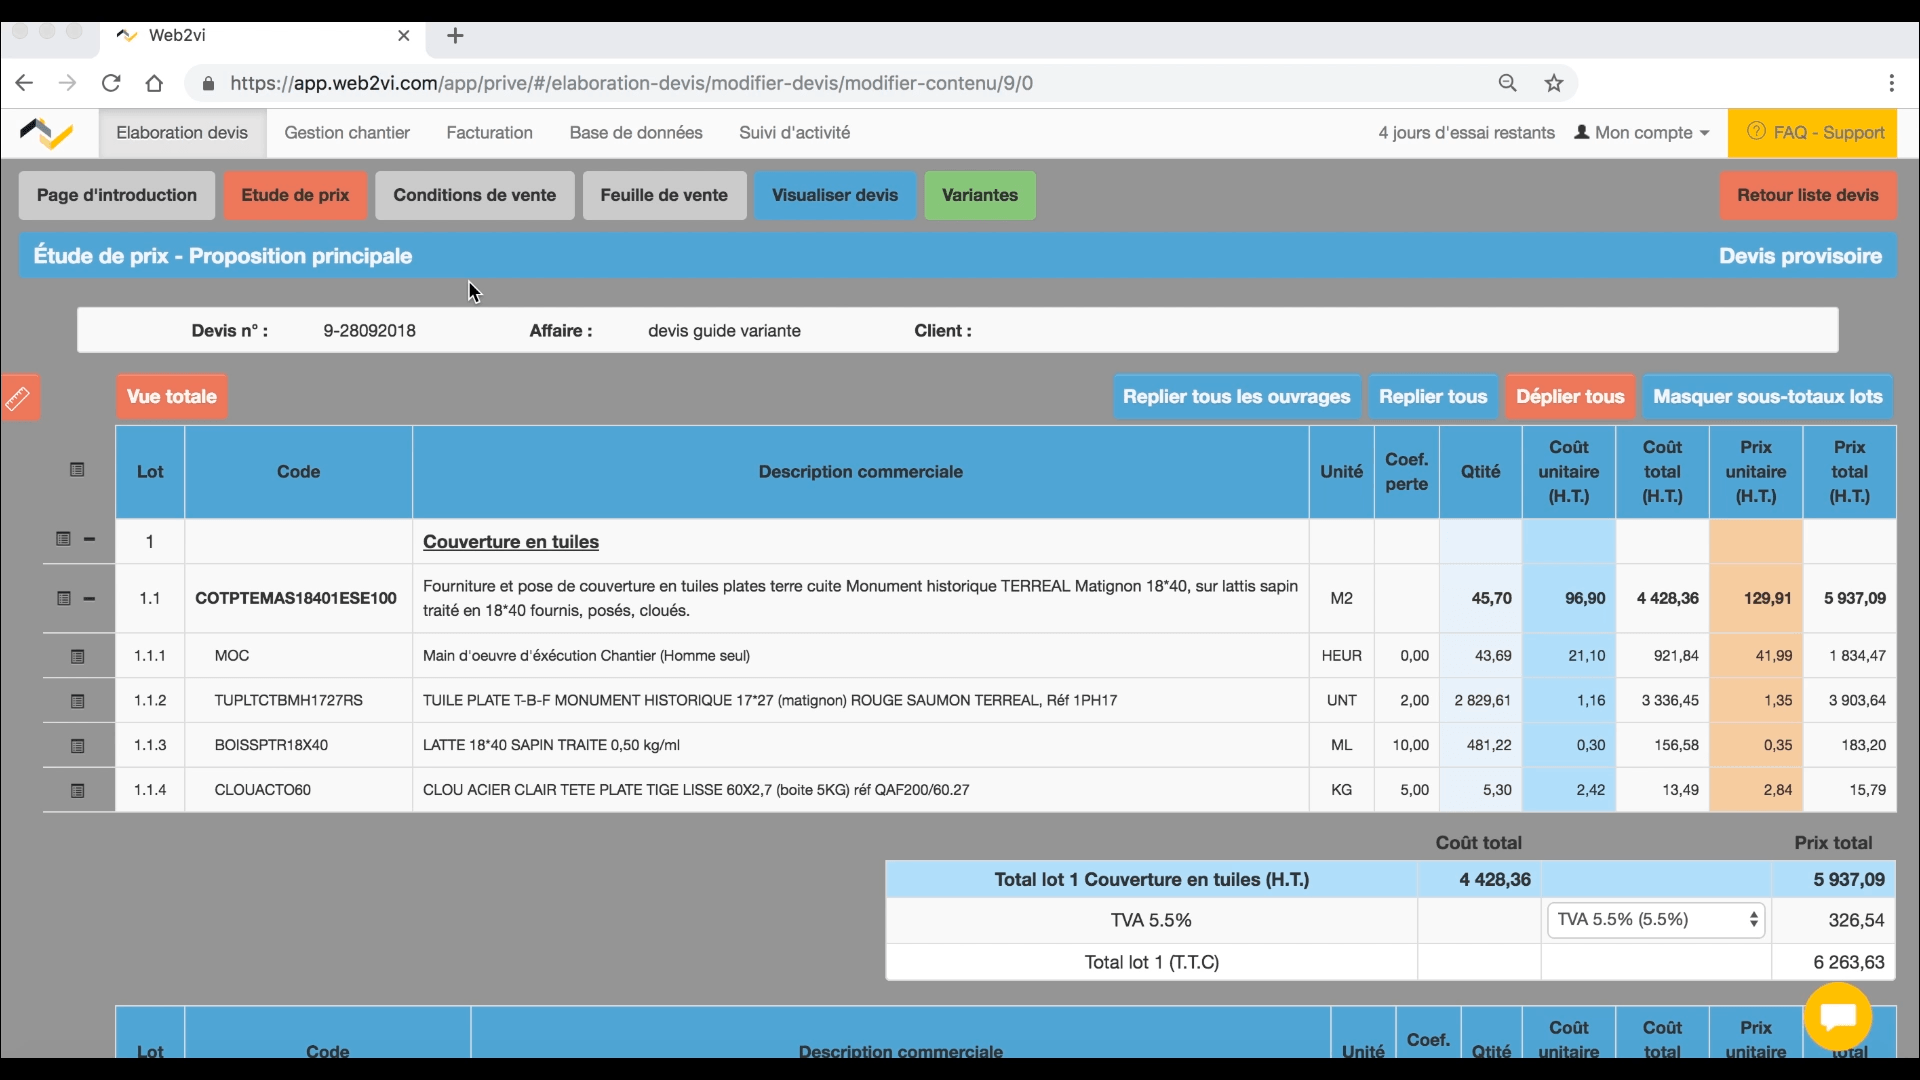
Task: Collapse lot 1 Couverture en tuiles
Action: coord(89,539)
